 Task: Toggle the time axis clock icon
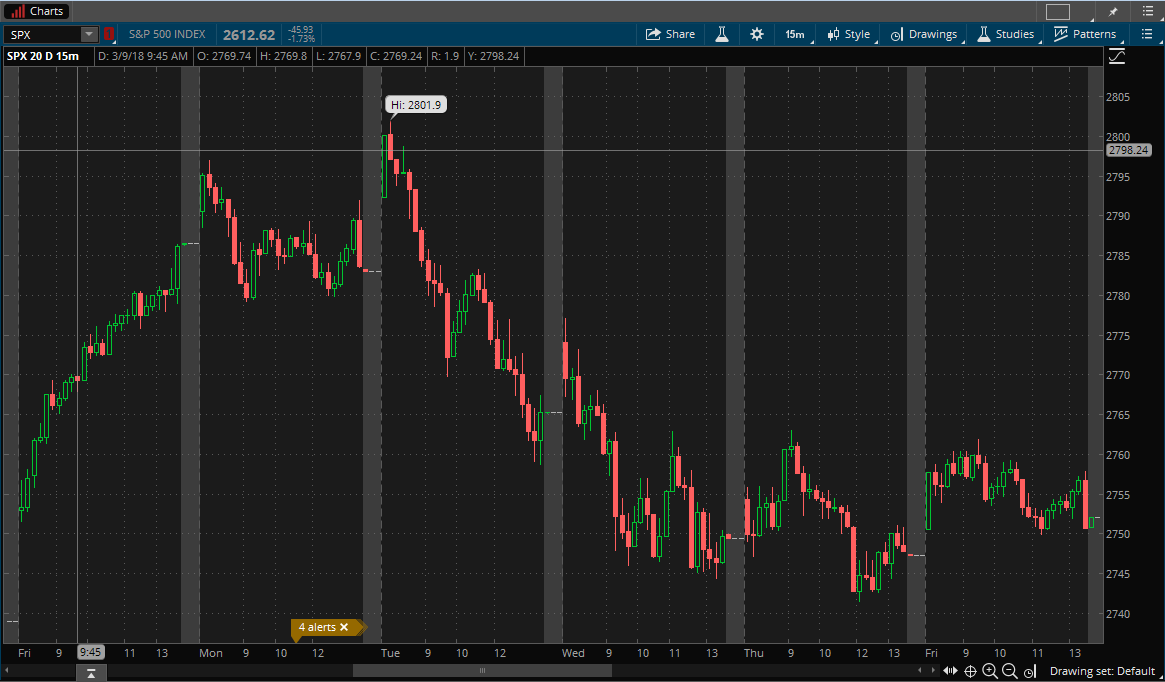pyautogui.click(x=1029, y=671)
